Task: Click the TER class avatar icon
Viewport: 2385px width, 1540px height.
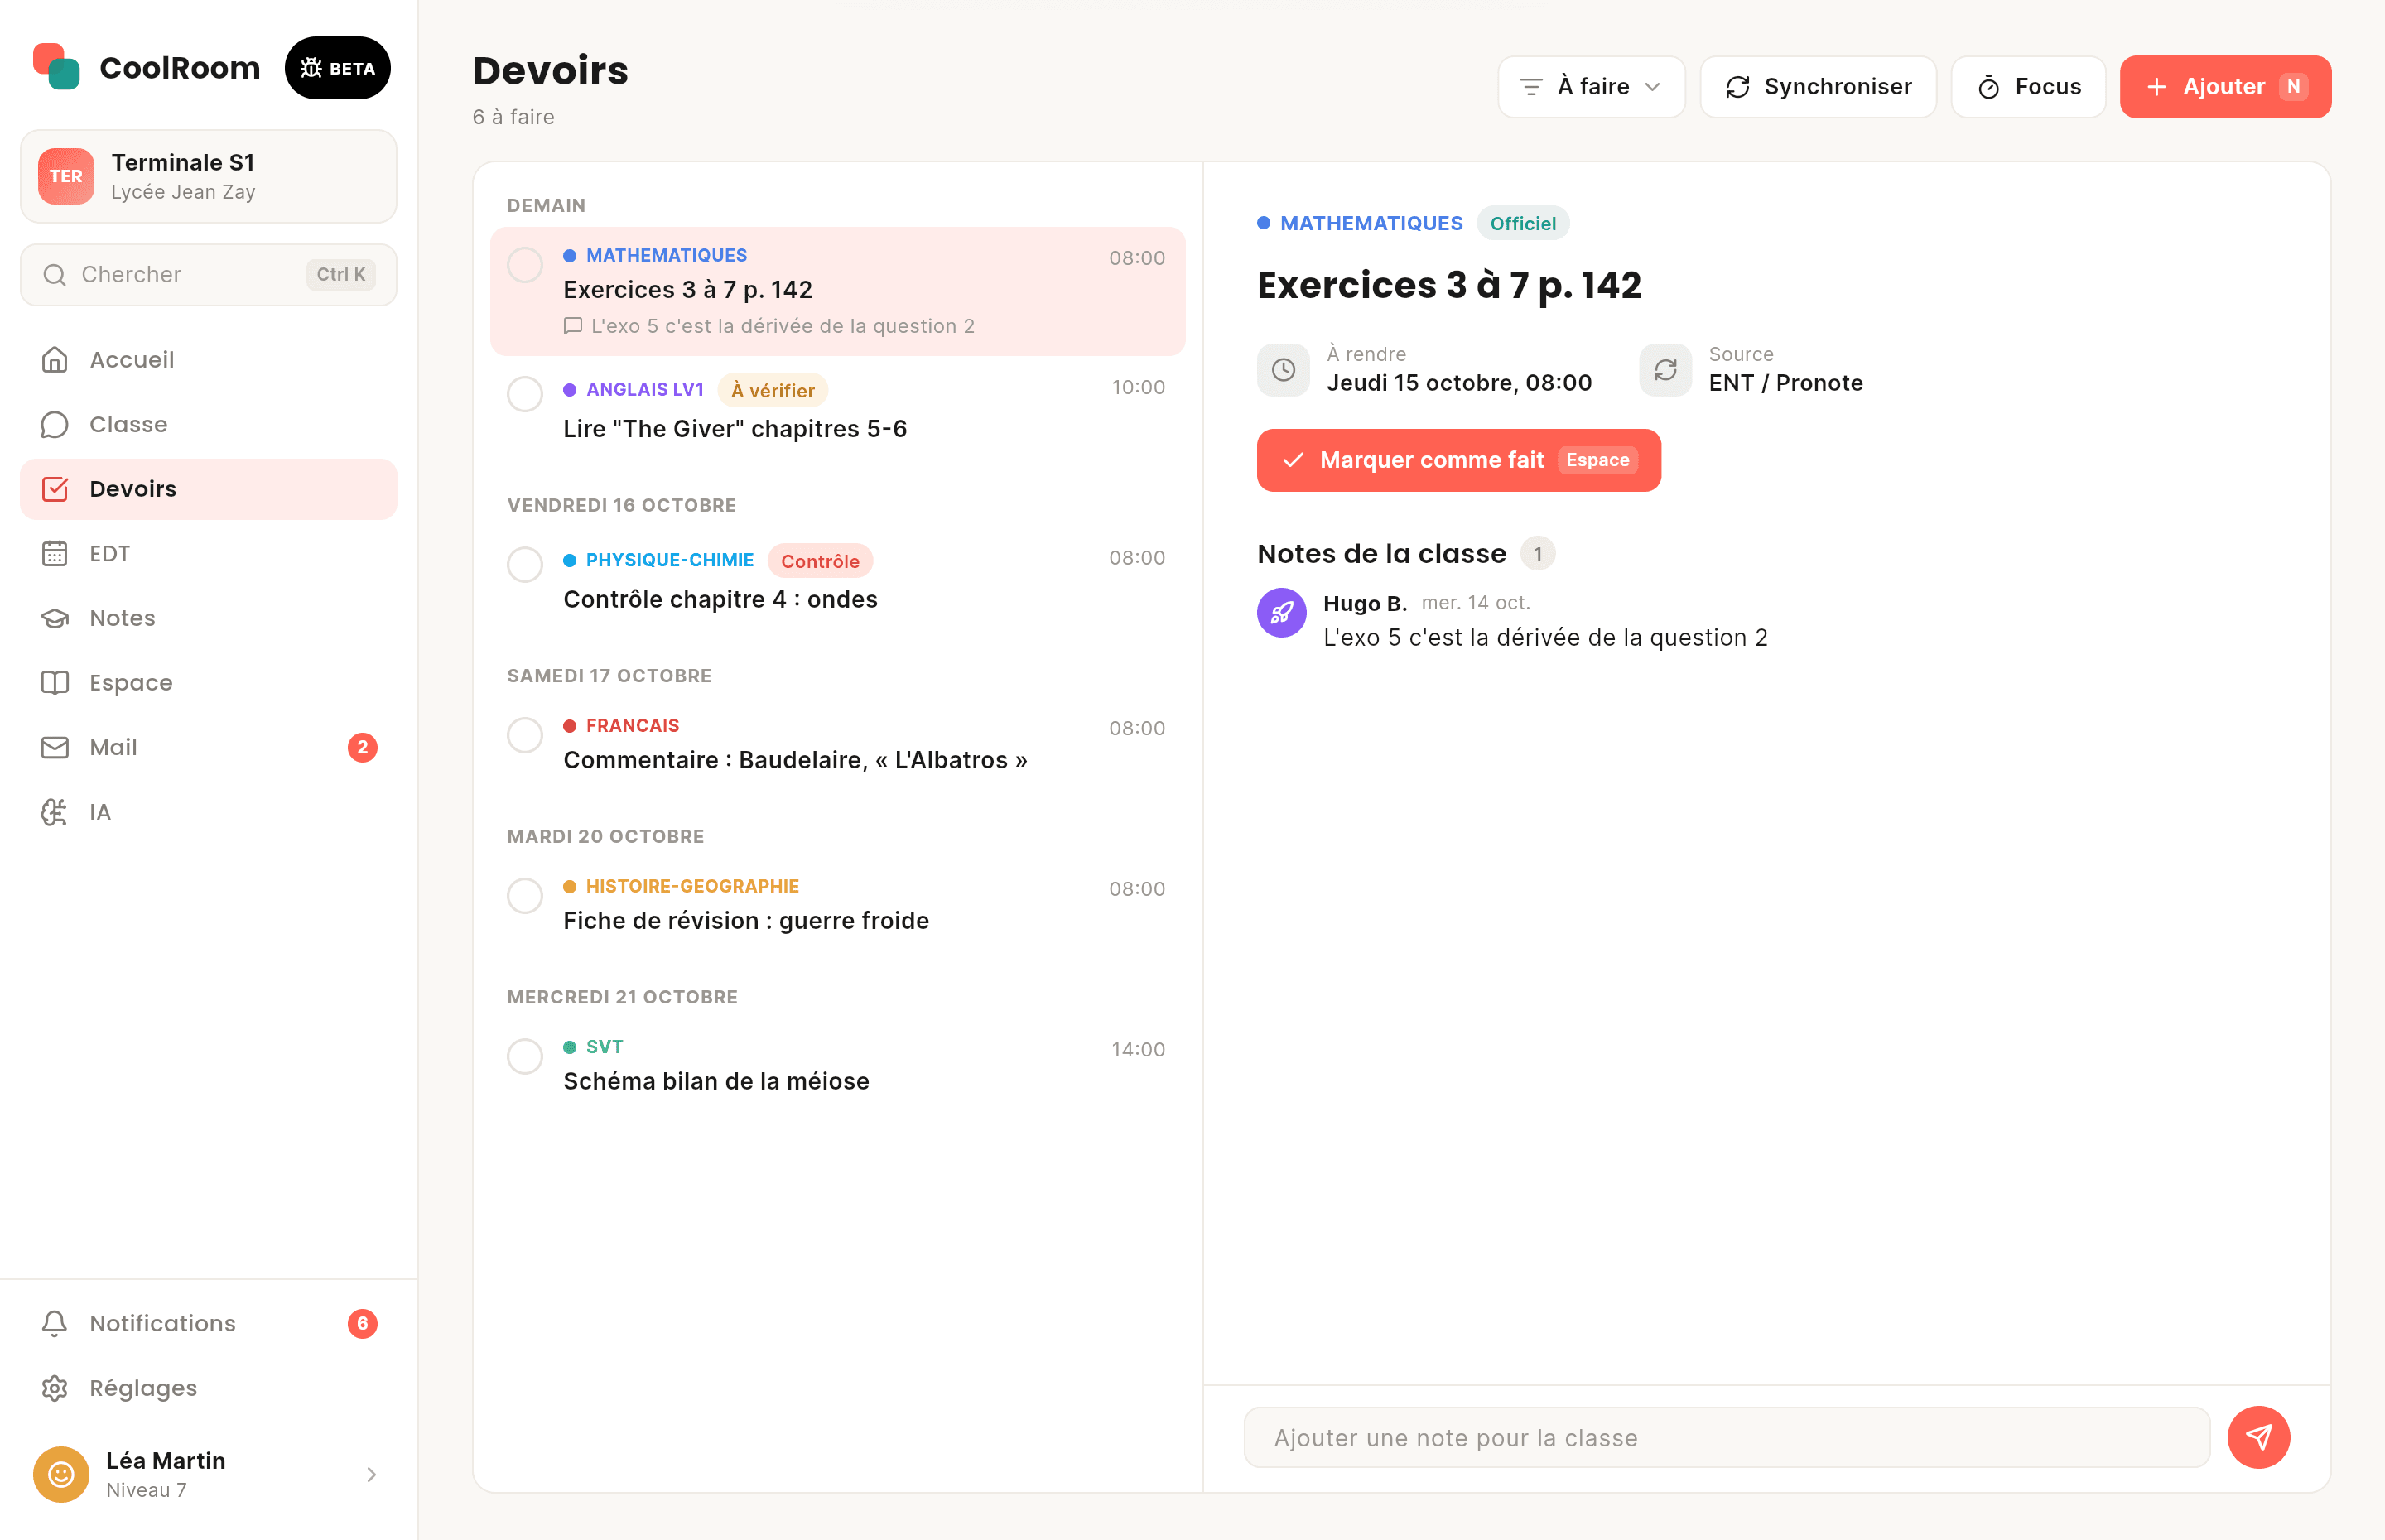Action: [x=66, y=176]
